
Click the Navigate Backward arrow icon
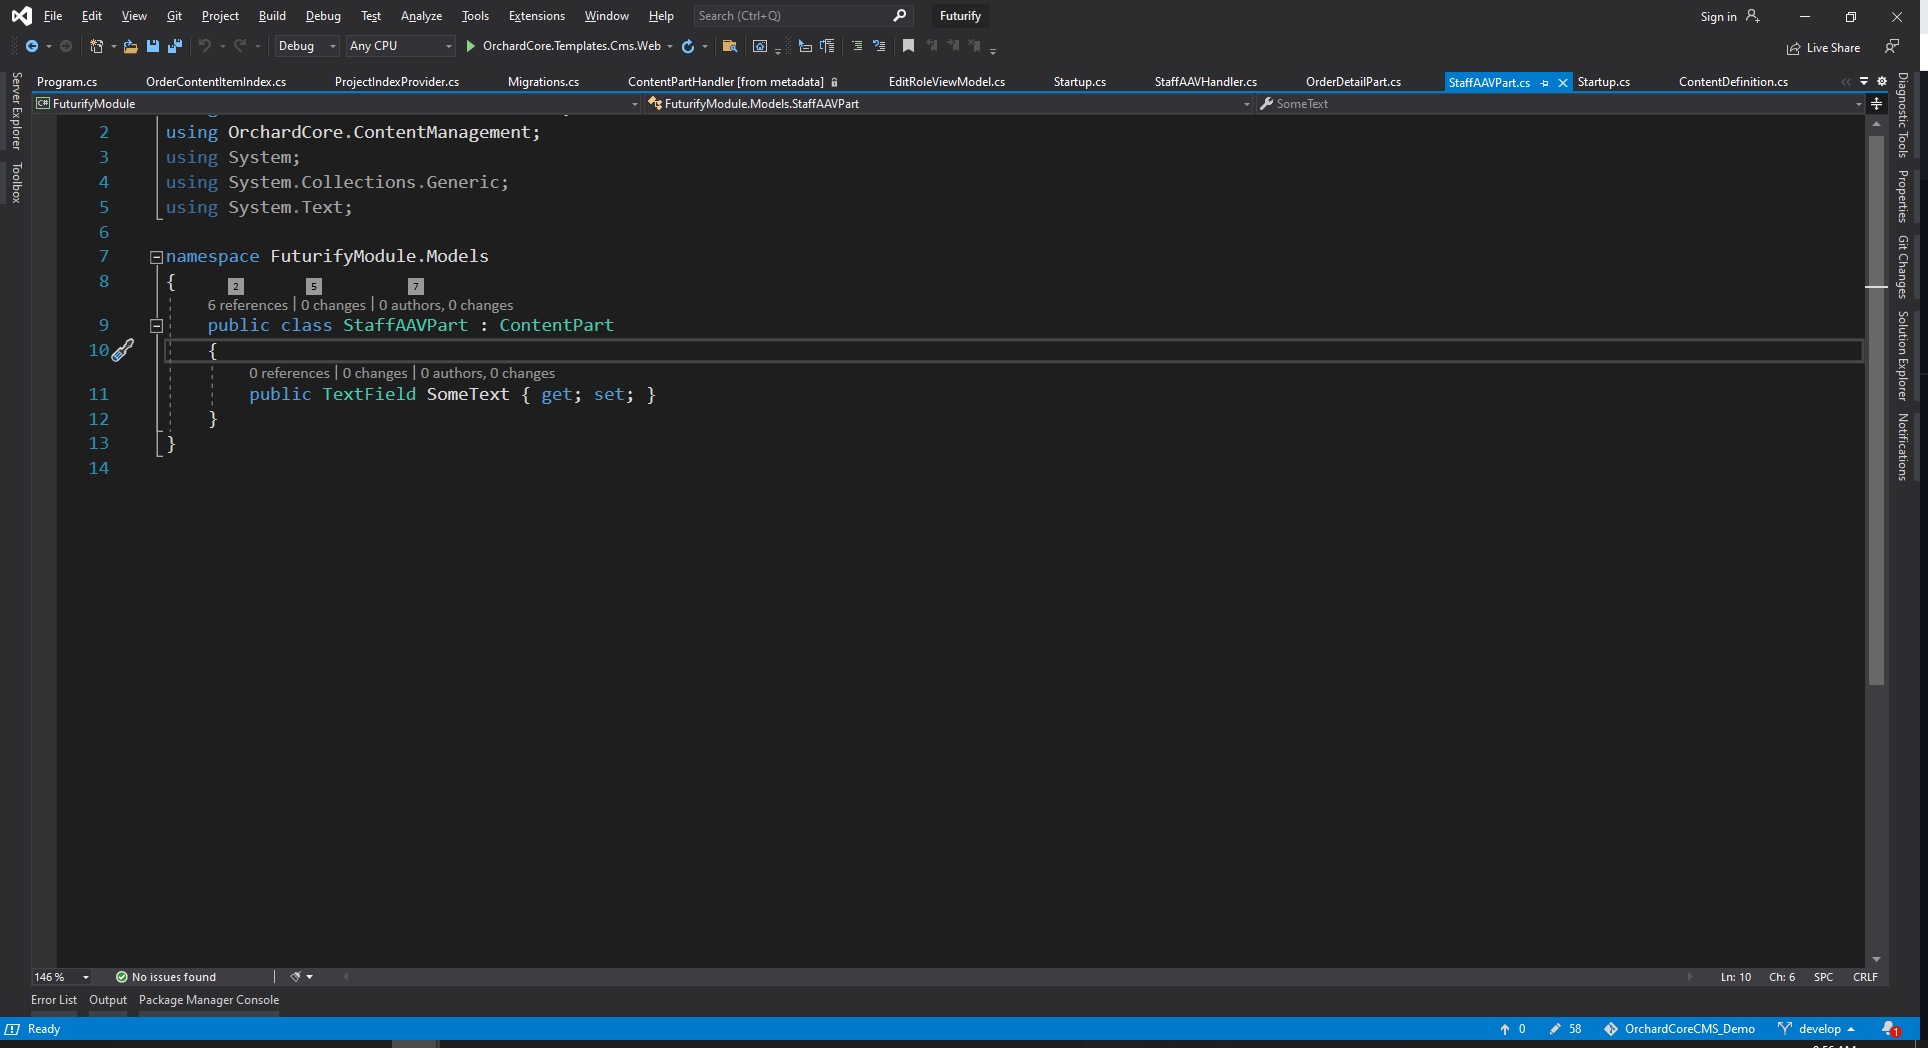[x=30, y=46]
